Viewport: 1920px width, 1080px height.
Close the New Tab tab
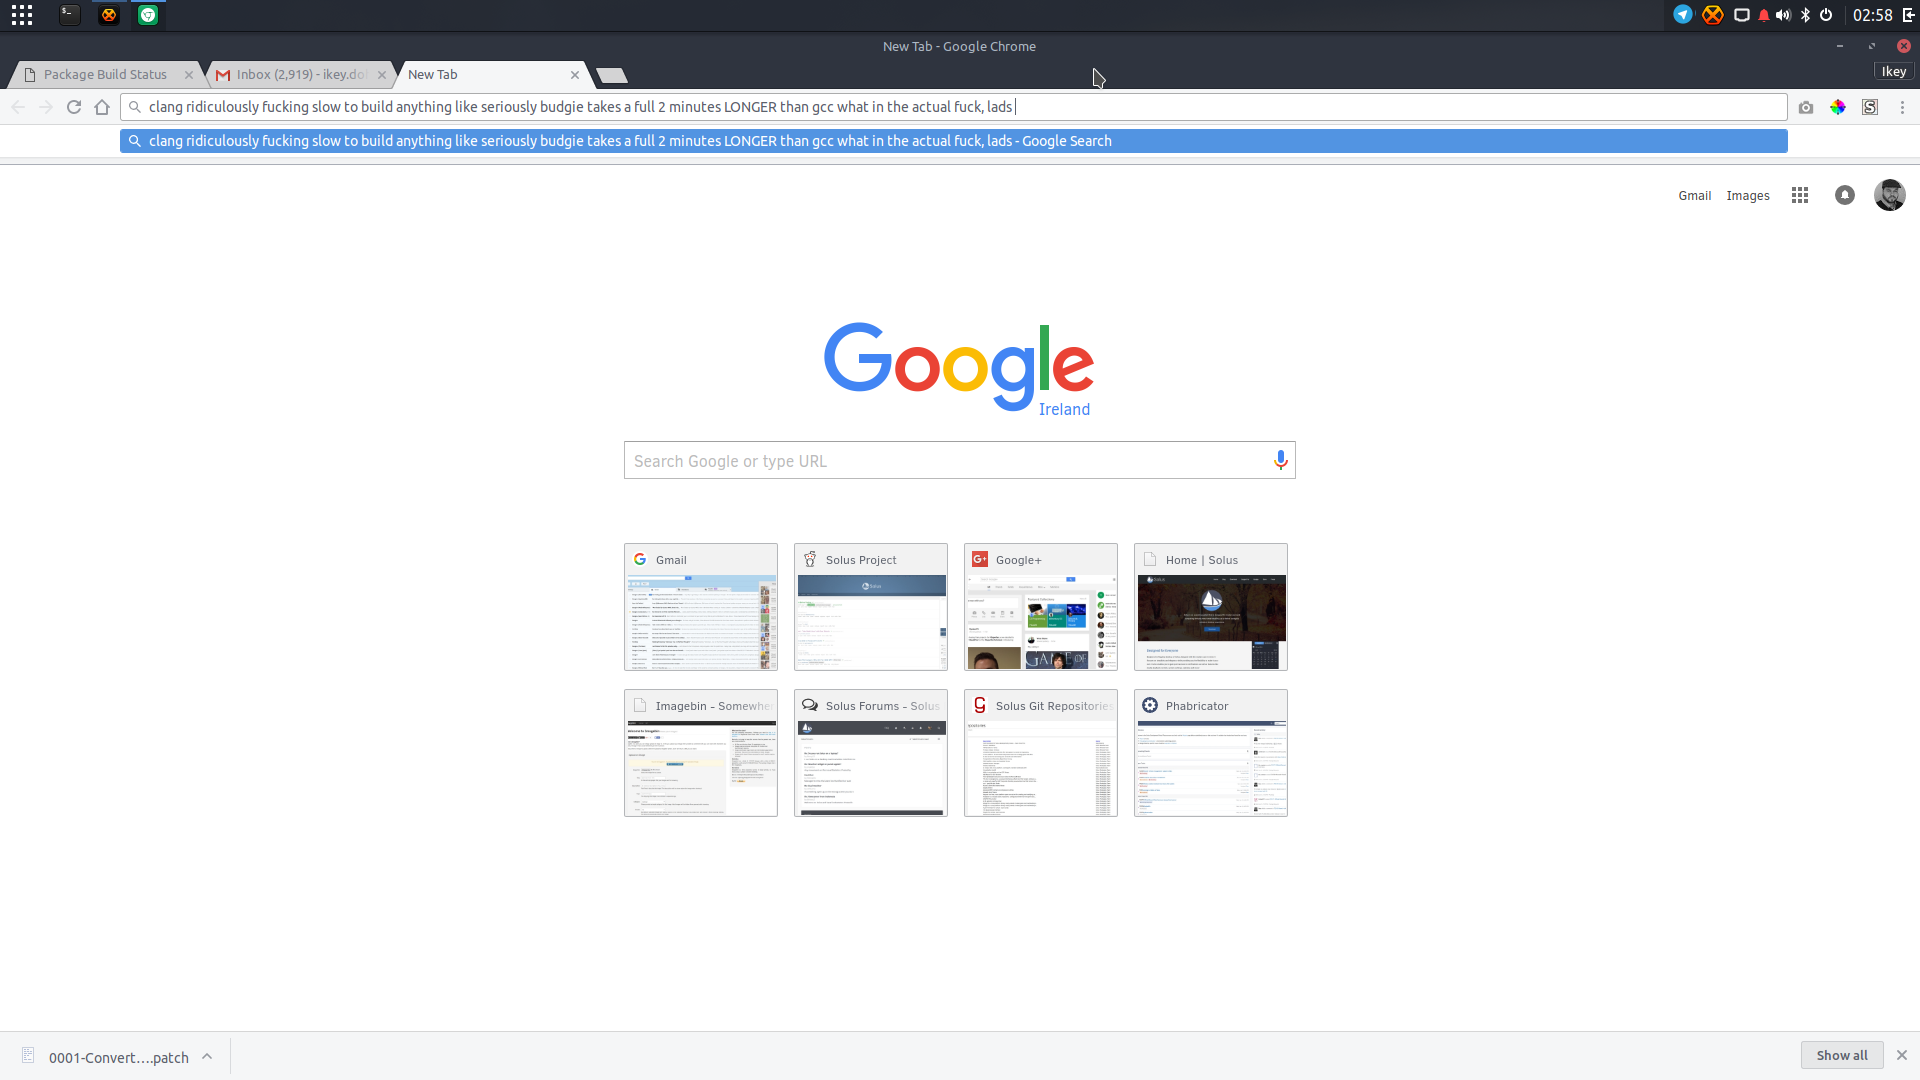pos(575,75)
